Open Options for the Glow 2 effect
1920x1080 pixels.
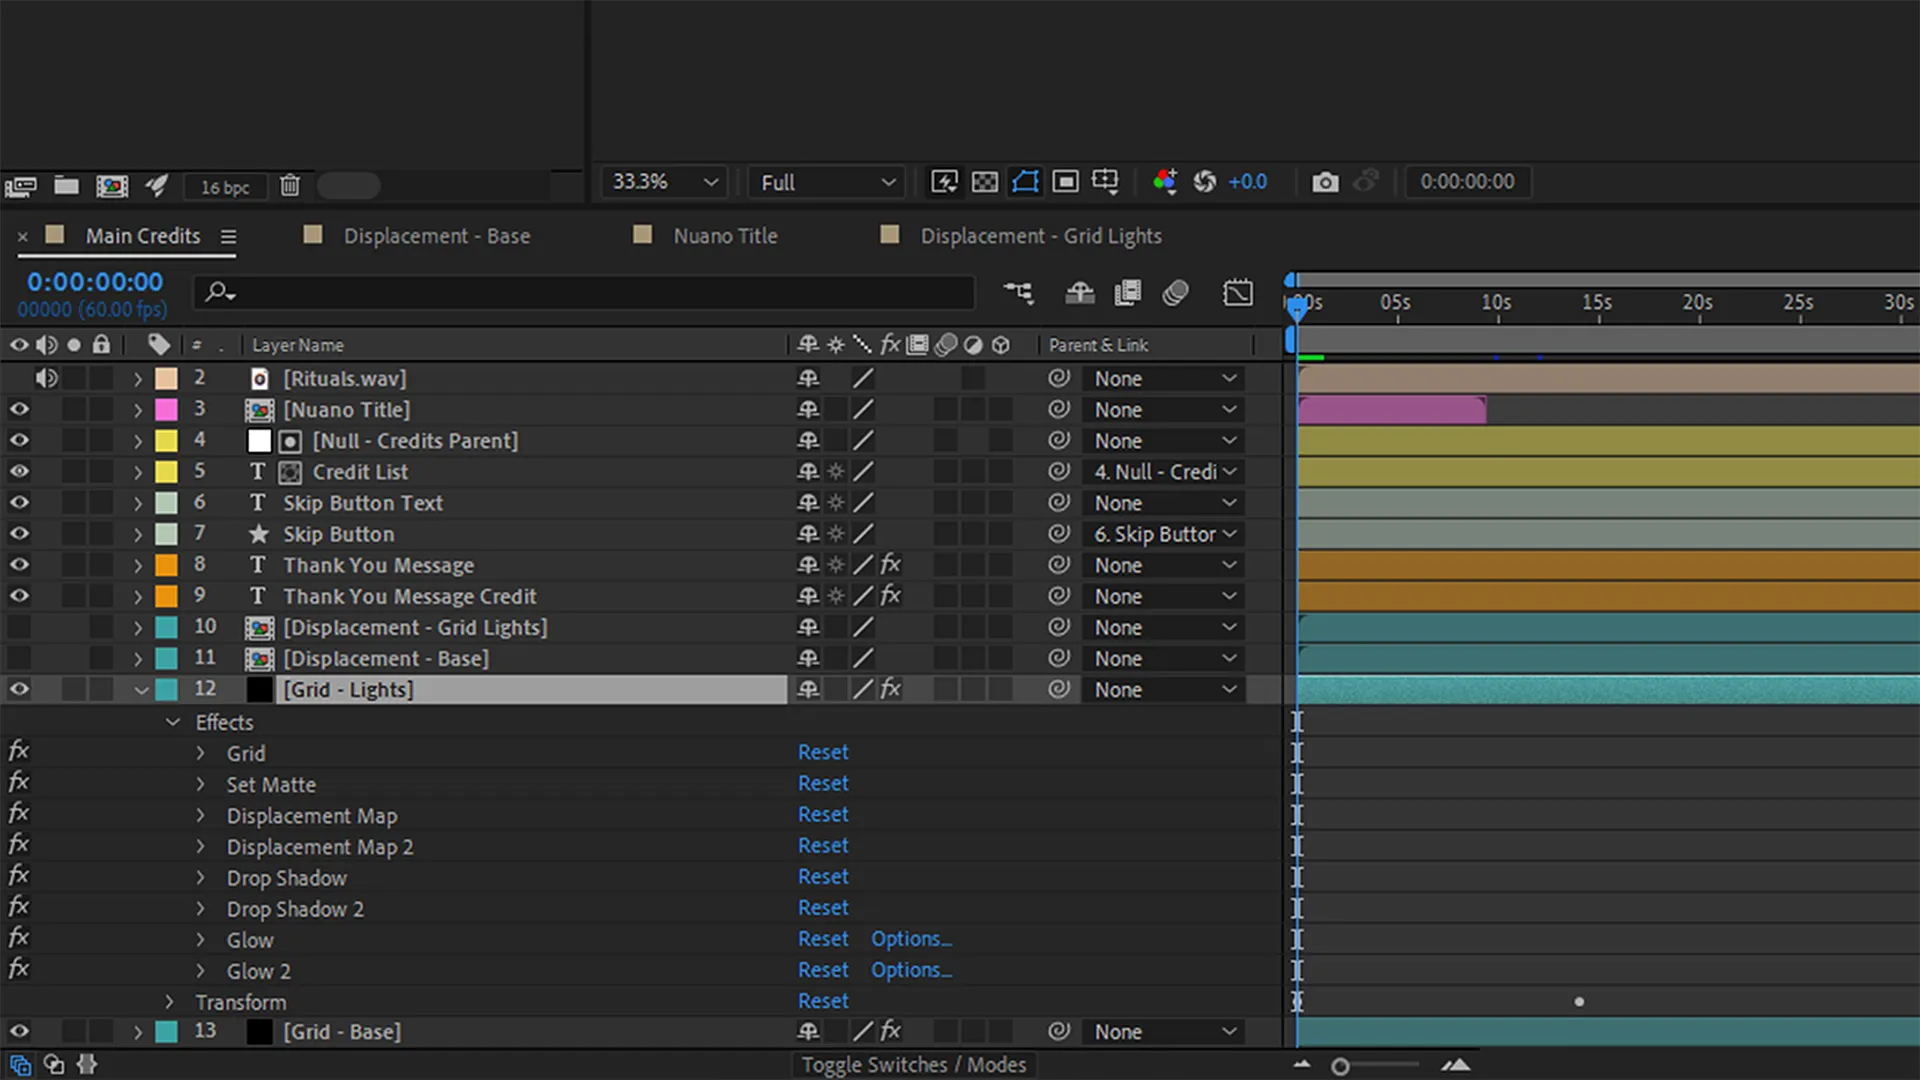coord(910,970)
